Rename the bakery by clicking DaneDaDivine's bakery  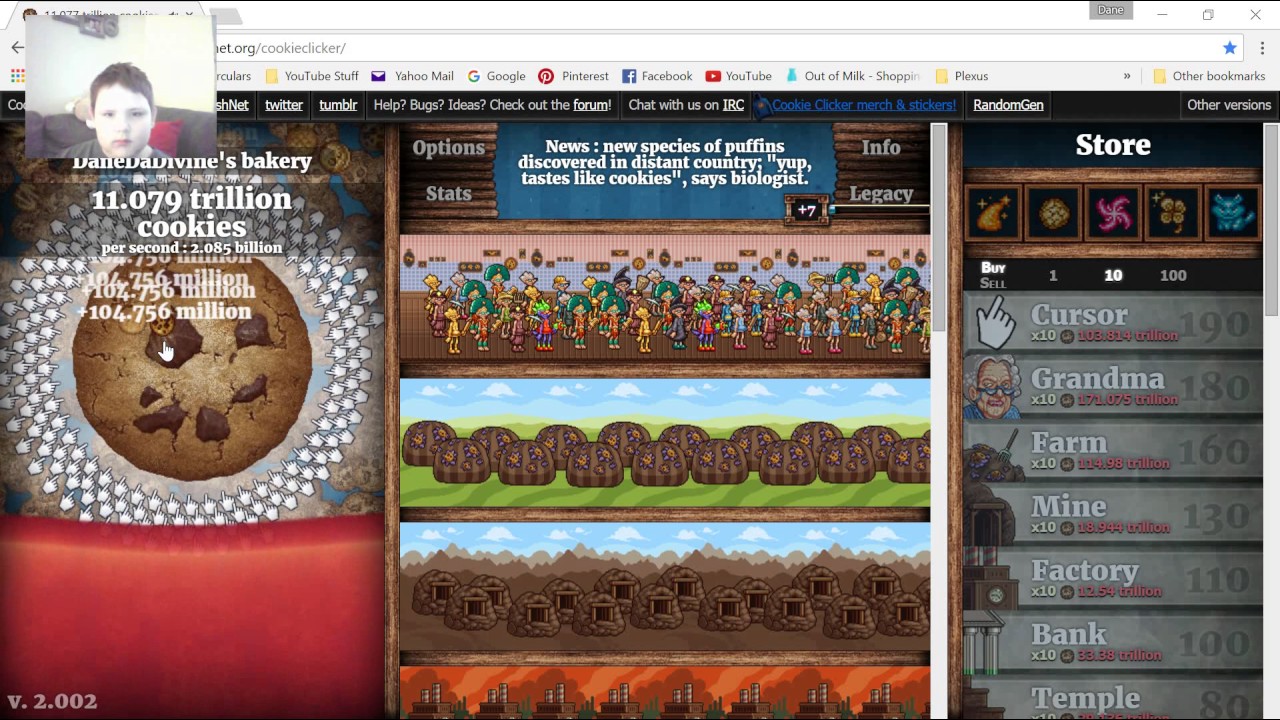click(192, 161)
